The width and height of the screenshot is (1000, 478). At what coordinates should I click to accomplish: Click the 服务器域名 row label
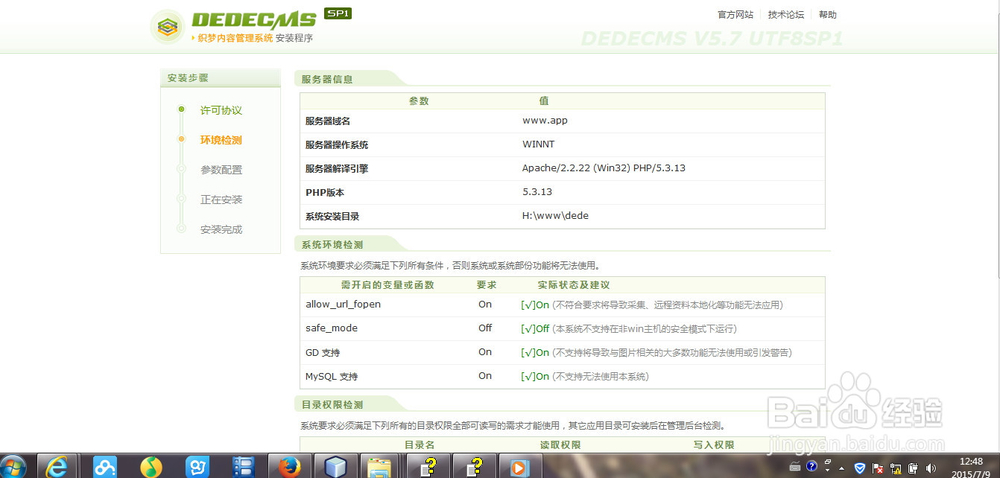[328, 121]
